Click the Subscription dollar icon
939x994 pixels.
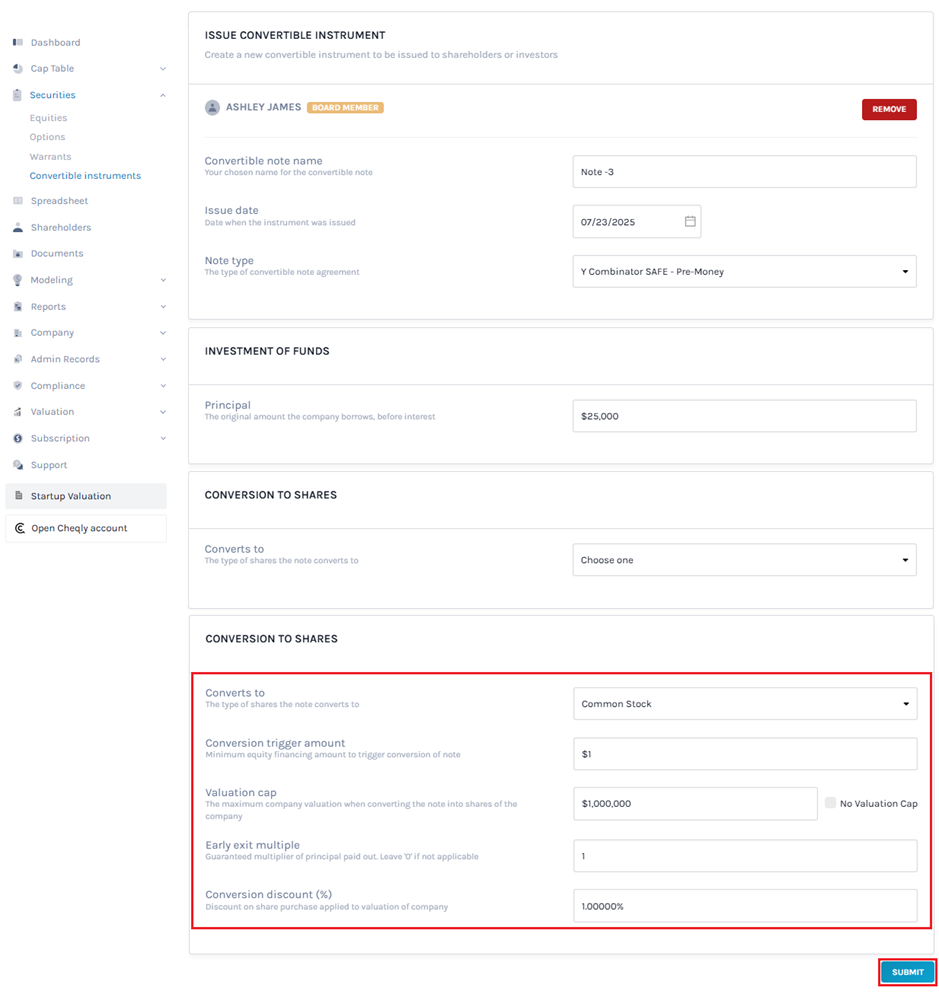pos(18,439)
